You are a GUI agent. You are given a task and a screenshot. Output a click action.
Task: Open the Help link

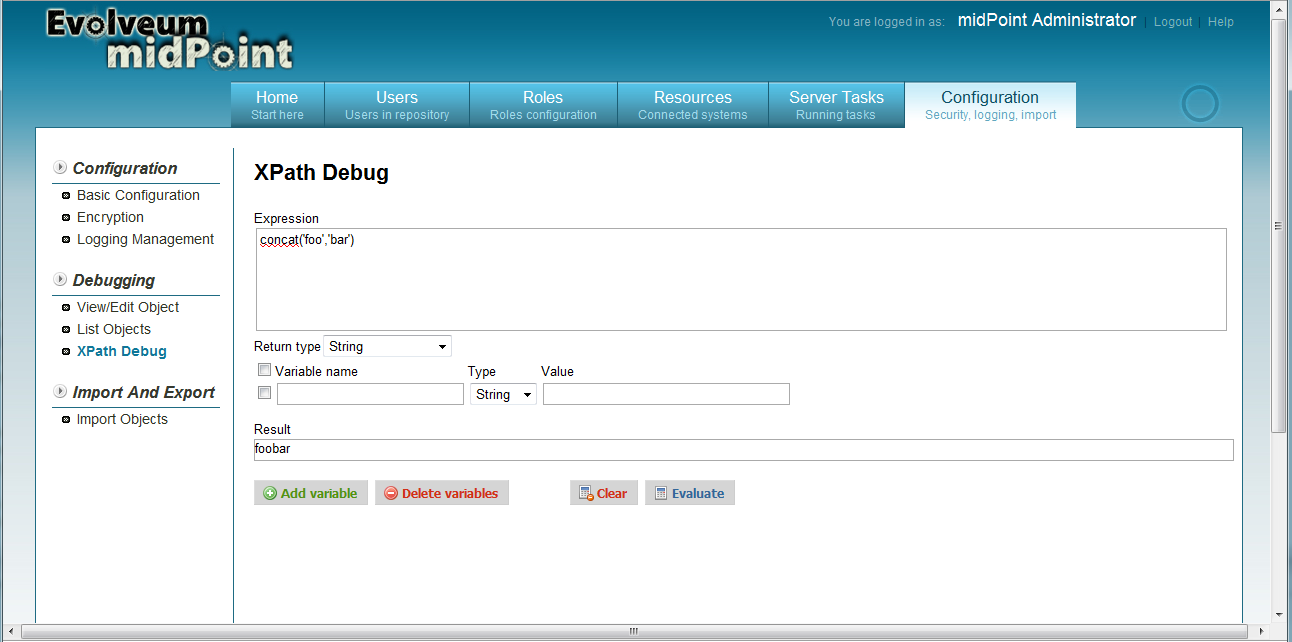point(1221,21)
